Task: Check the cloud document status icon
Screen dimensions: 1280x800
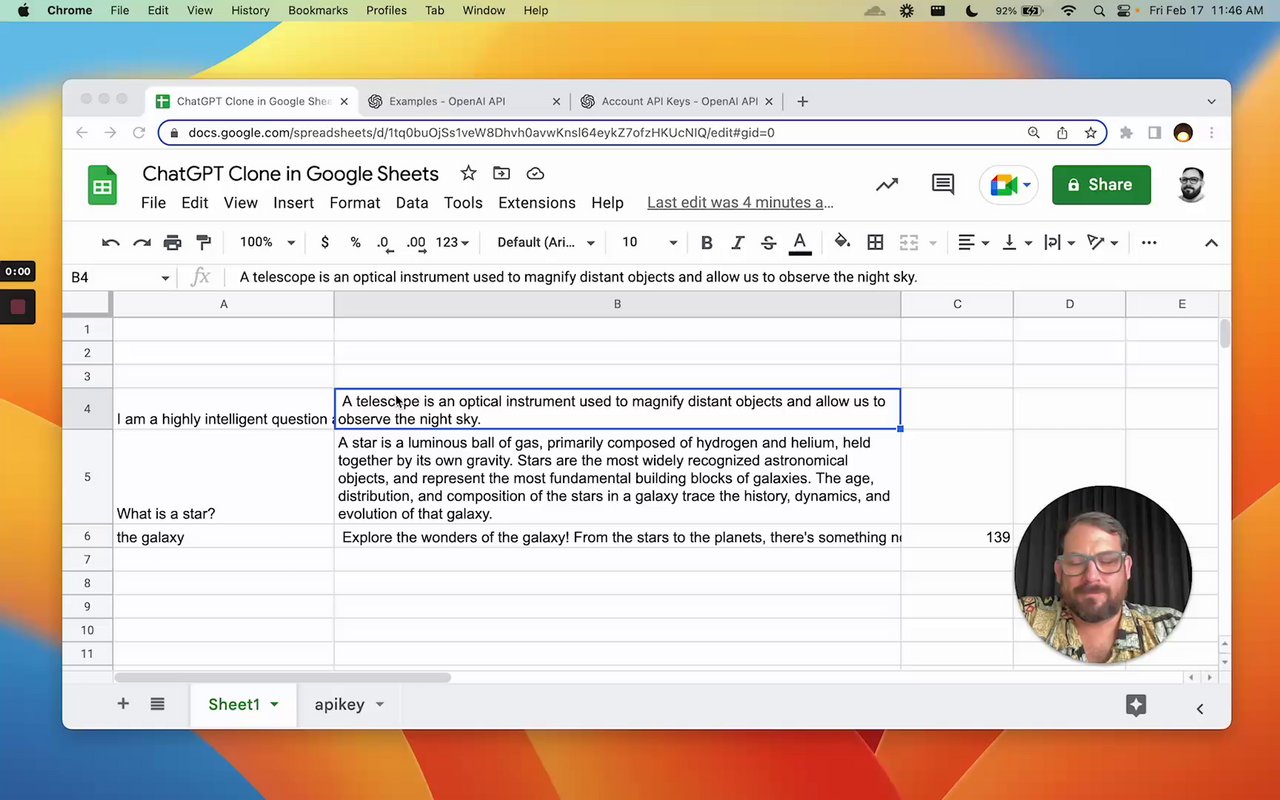Action: (x=535, y=173)
